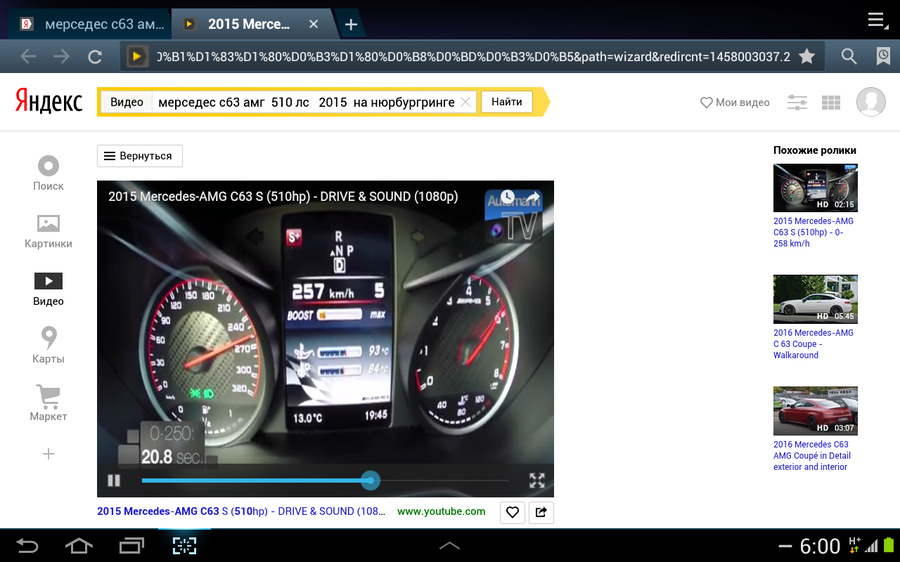The width and height of the screenshot is (900, 562).
Task: Open 2015 Mercedes-AMG C63 S title link below video
Action: [241, 511]
